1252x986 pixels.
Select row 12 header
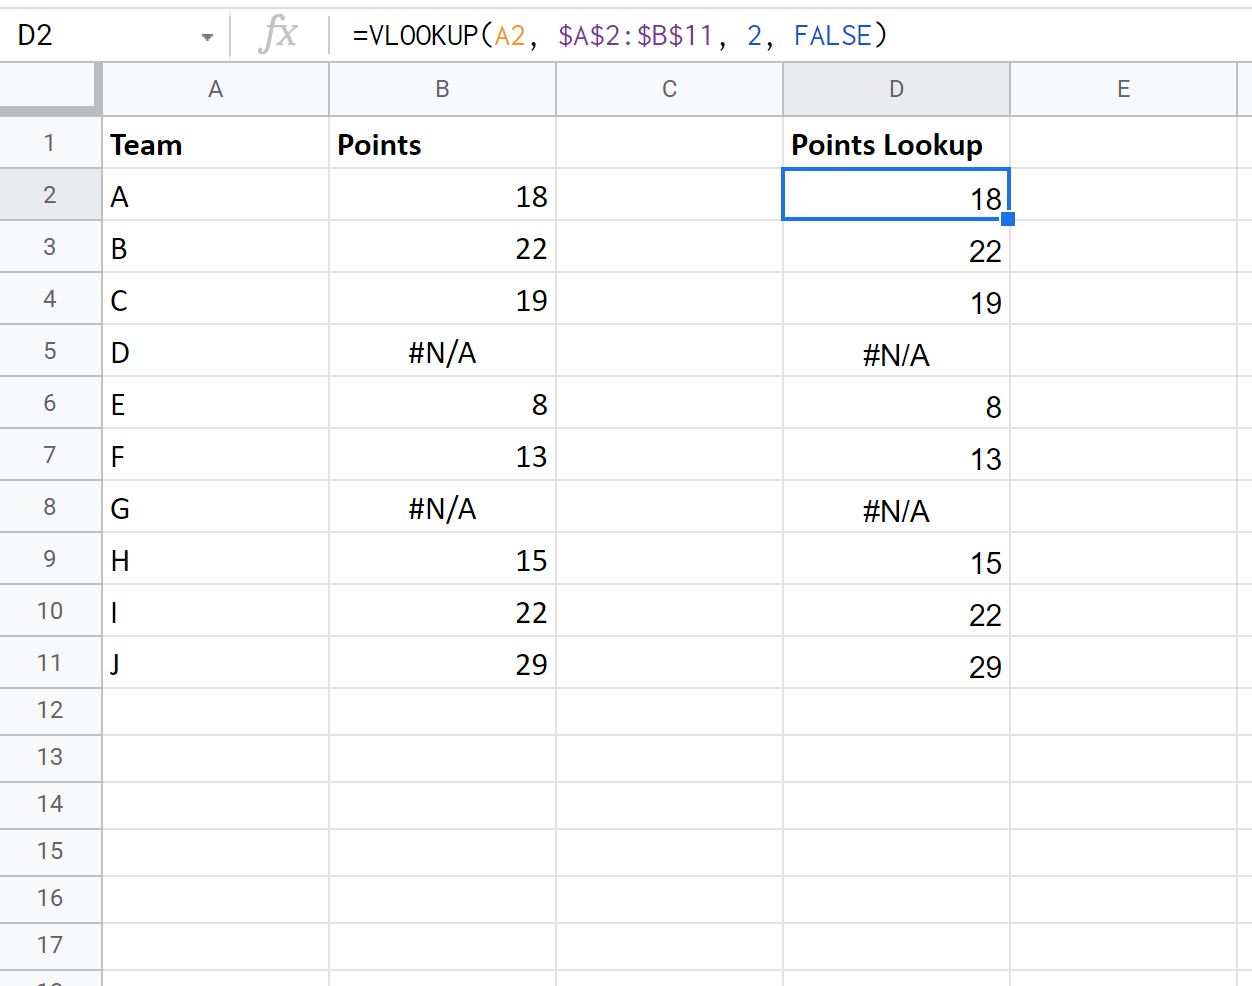[50, 711]
